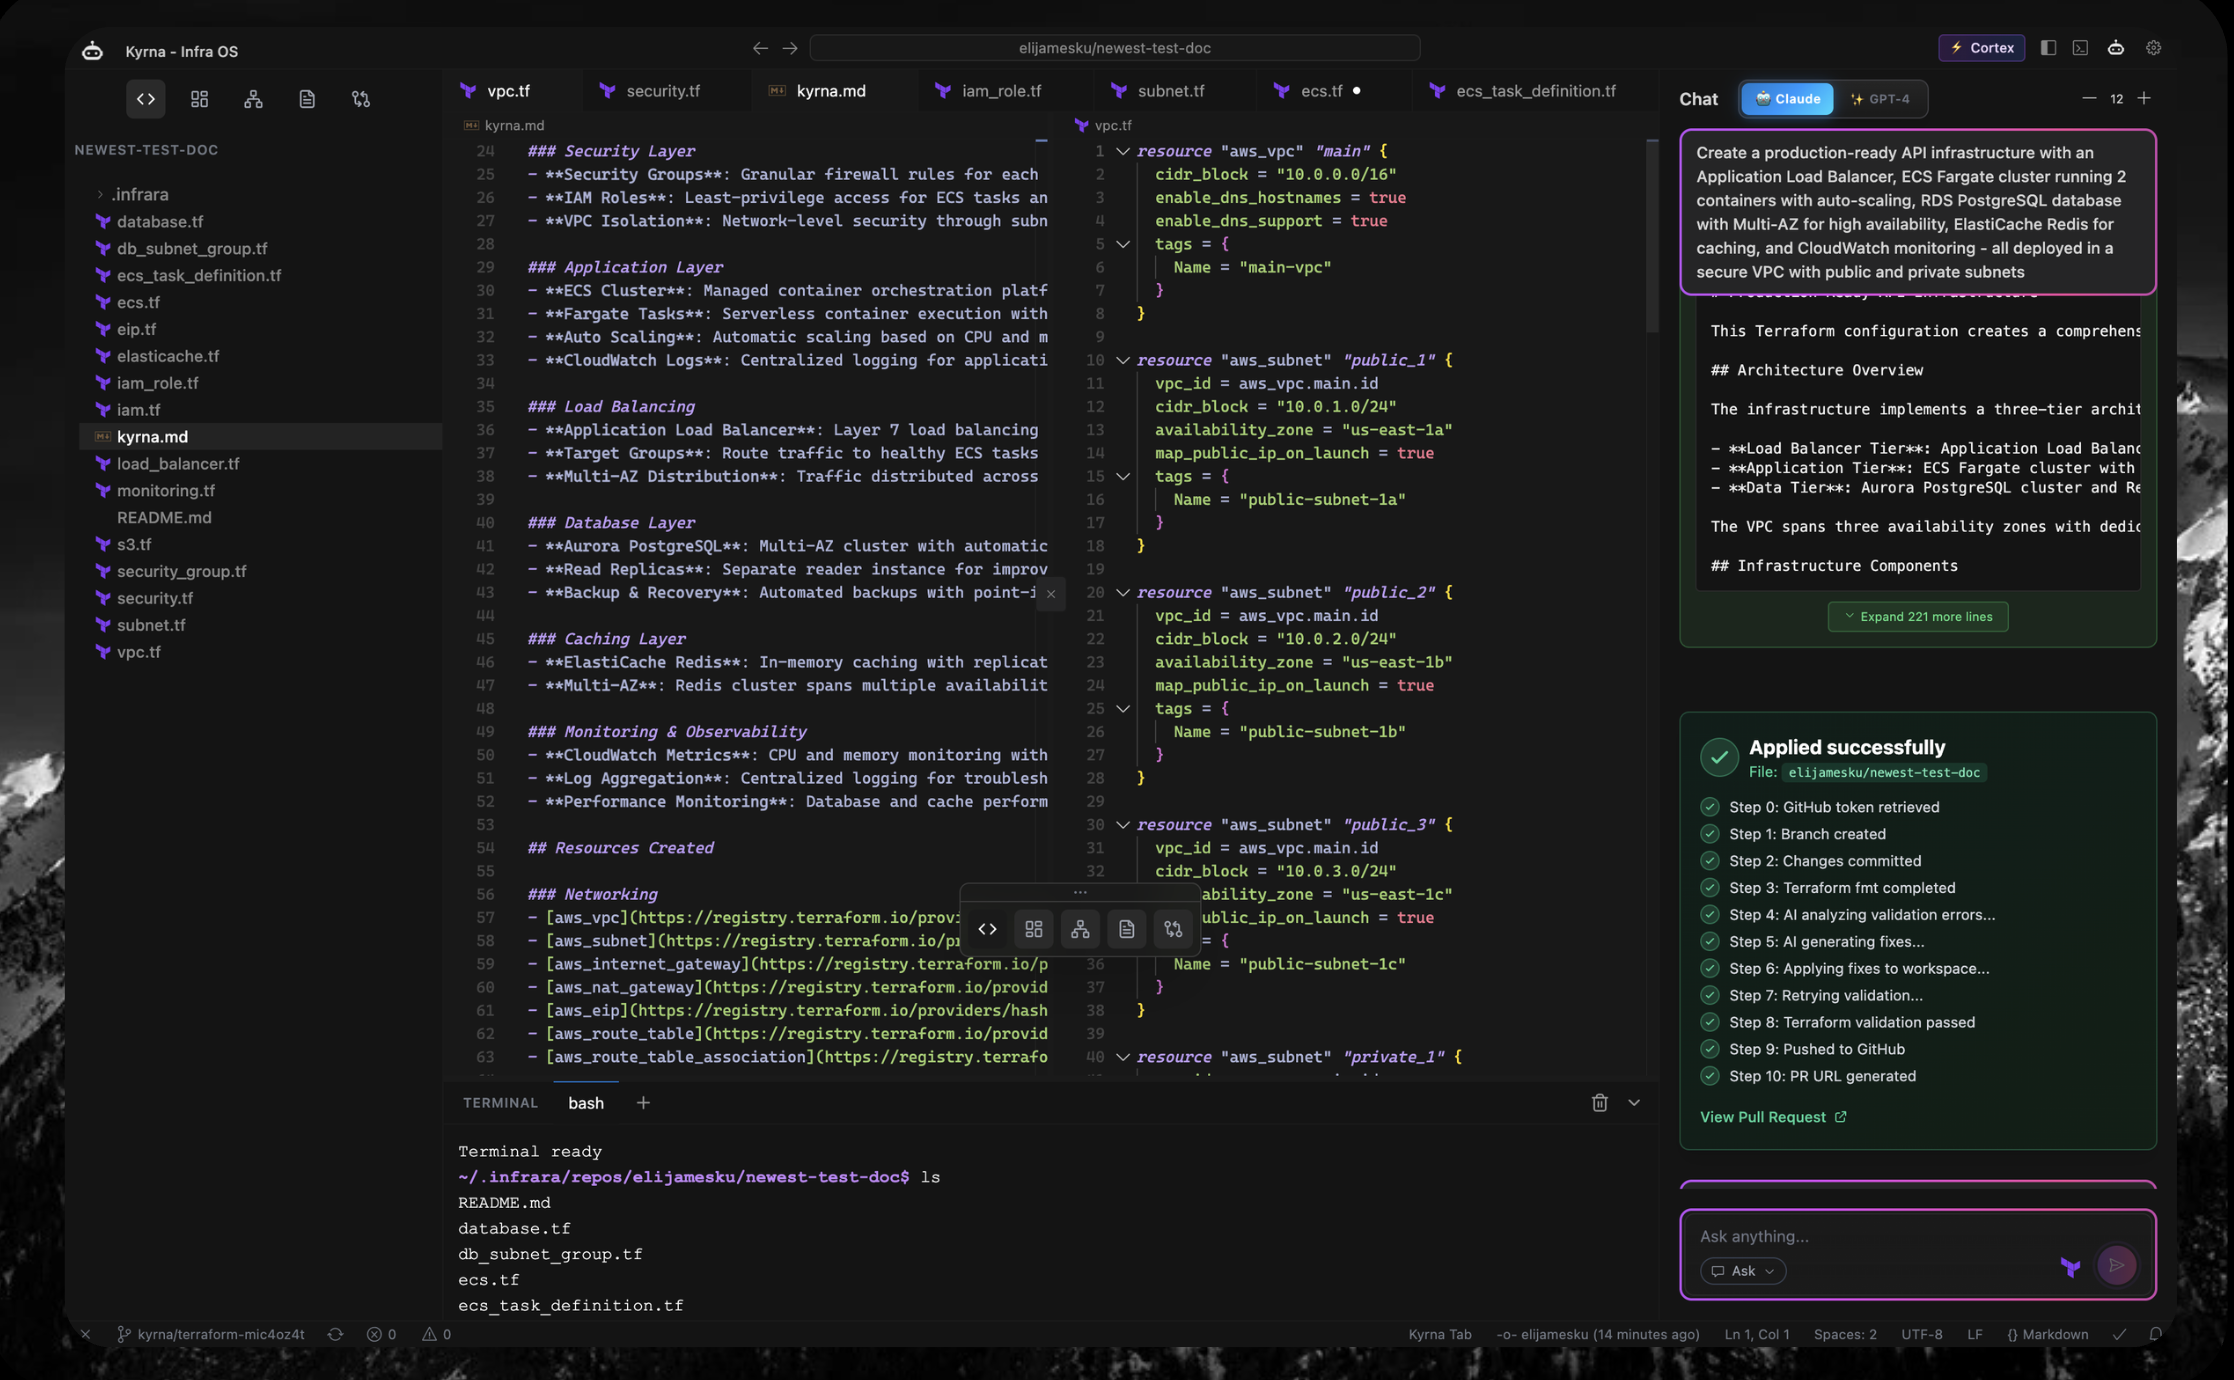
Task: Toggle the panel layout icon near Cortex
Action: pos(2048,47)
